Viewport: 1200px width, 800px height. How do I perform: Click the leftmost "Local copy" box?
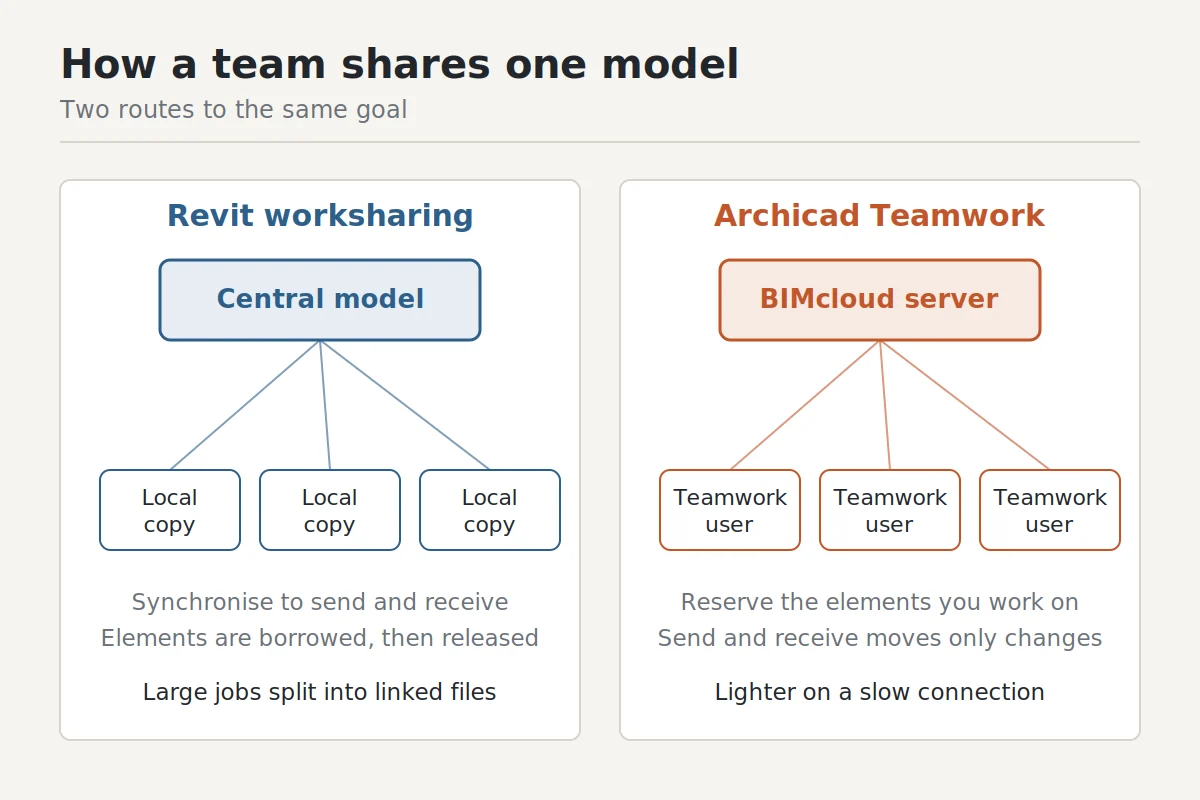[170, 510]
